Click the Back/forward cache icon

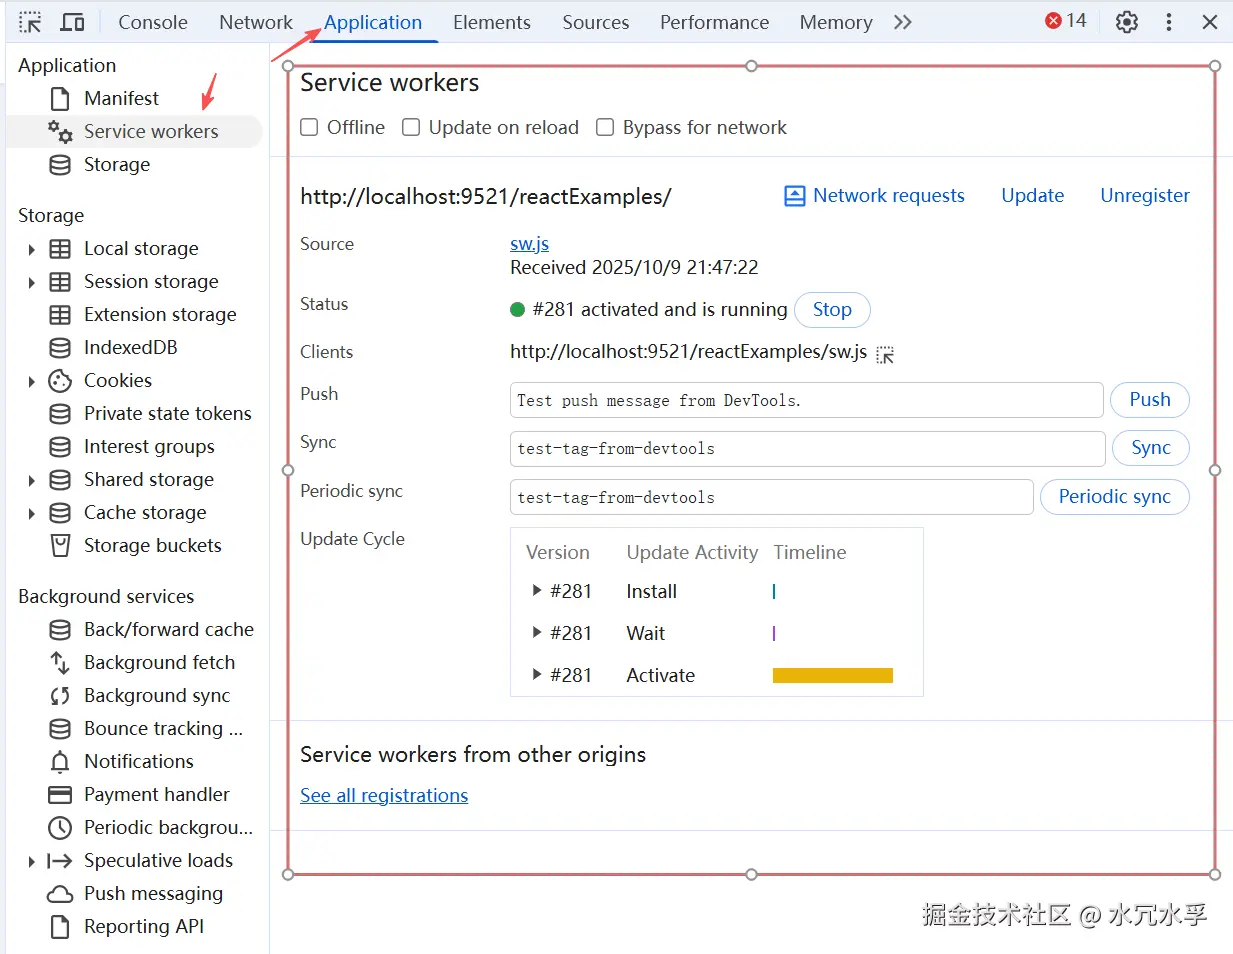click(x=60, y=629)
